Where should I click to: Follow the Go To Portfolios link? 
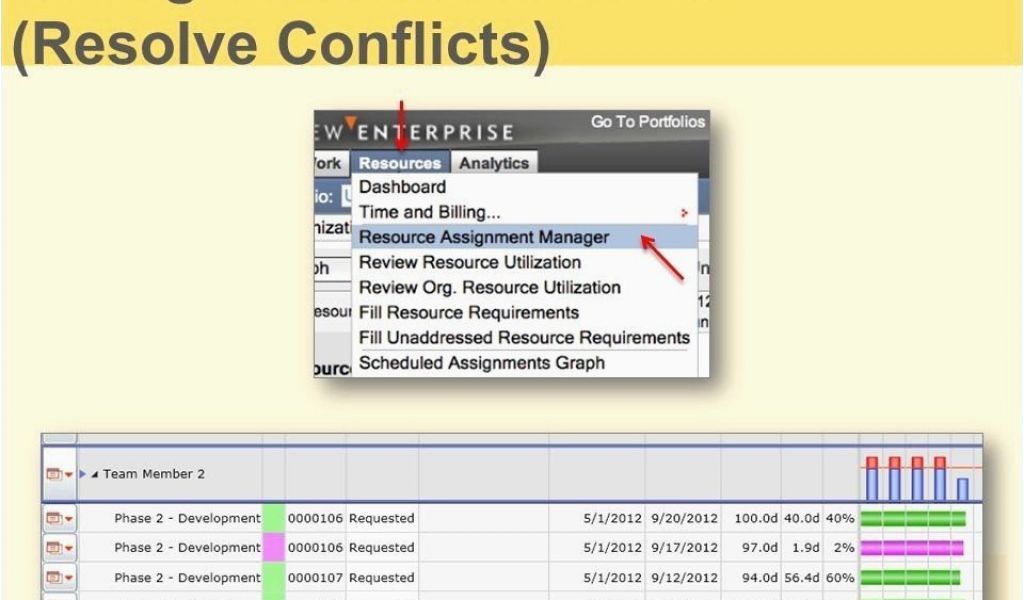coord(647,122)
